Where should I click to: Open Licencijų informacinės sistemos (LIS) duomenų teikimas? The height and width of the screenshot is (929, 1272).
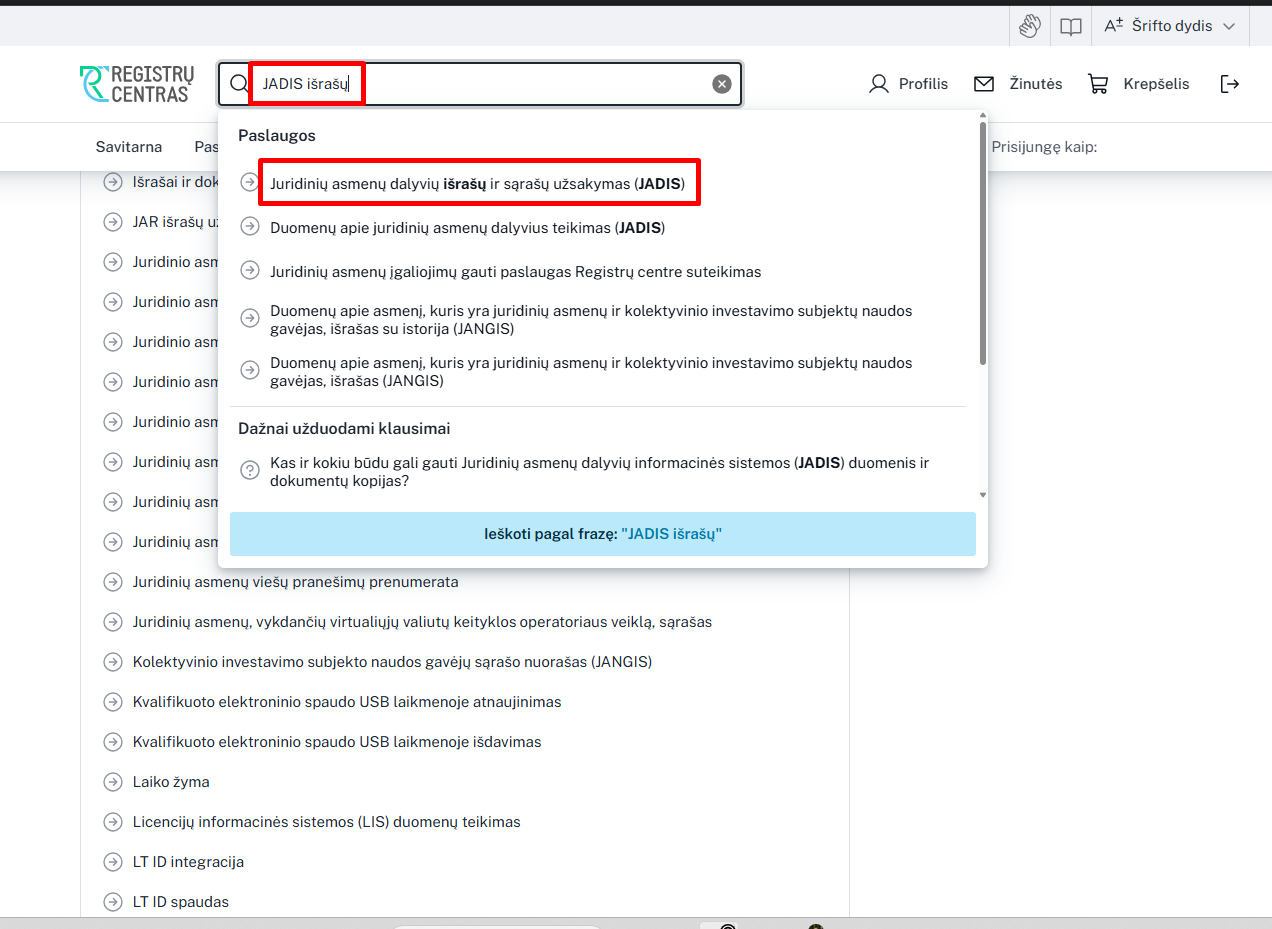coord(326,822)
